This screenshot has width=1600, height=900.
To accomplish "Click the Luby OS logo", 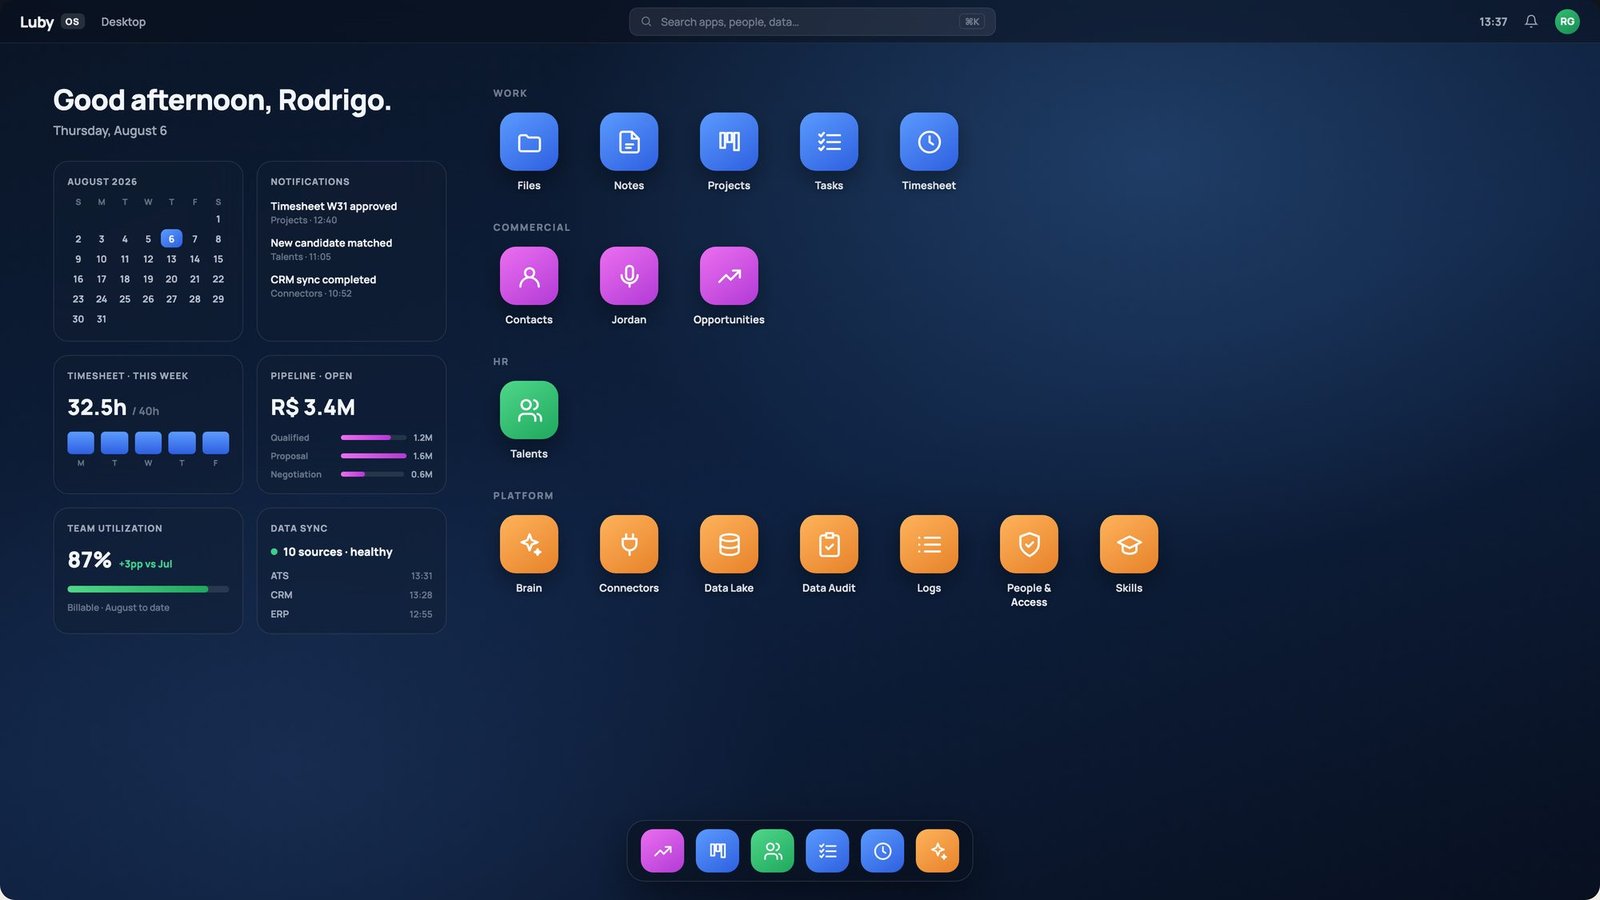I will tap(52, 22).
